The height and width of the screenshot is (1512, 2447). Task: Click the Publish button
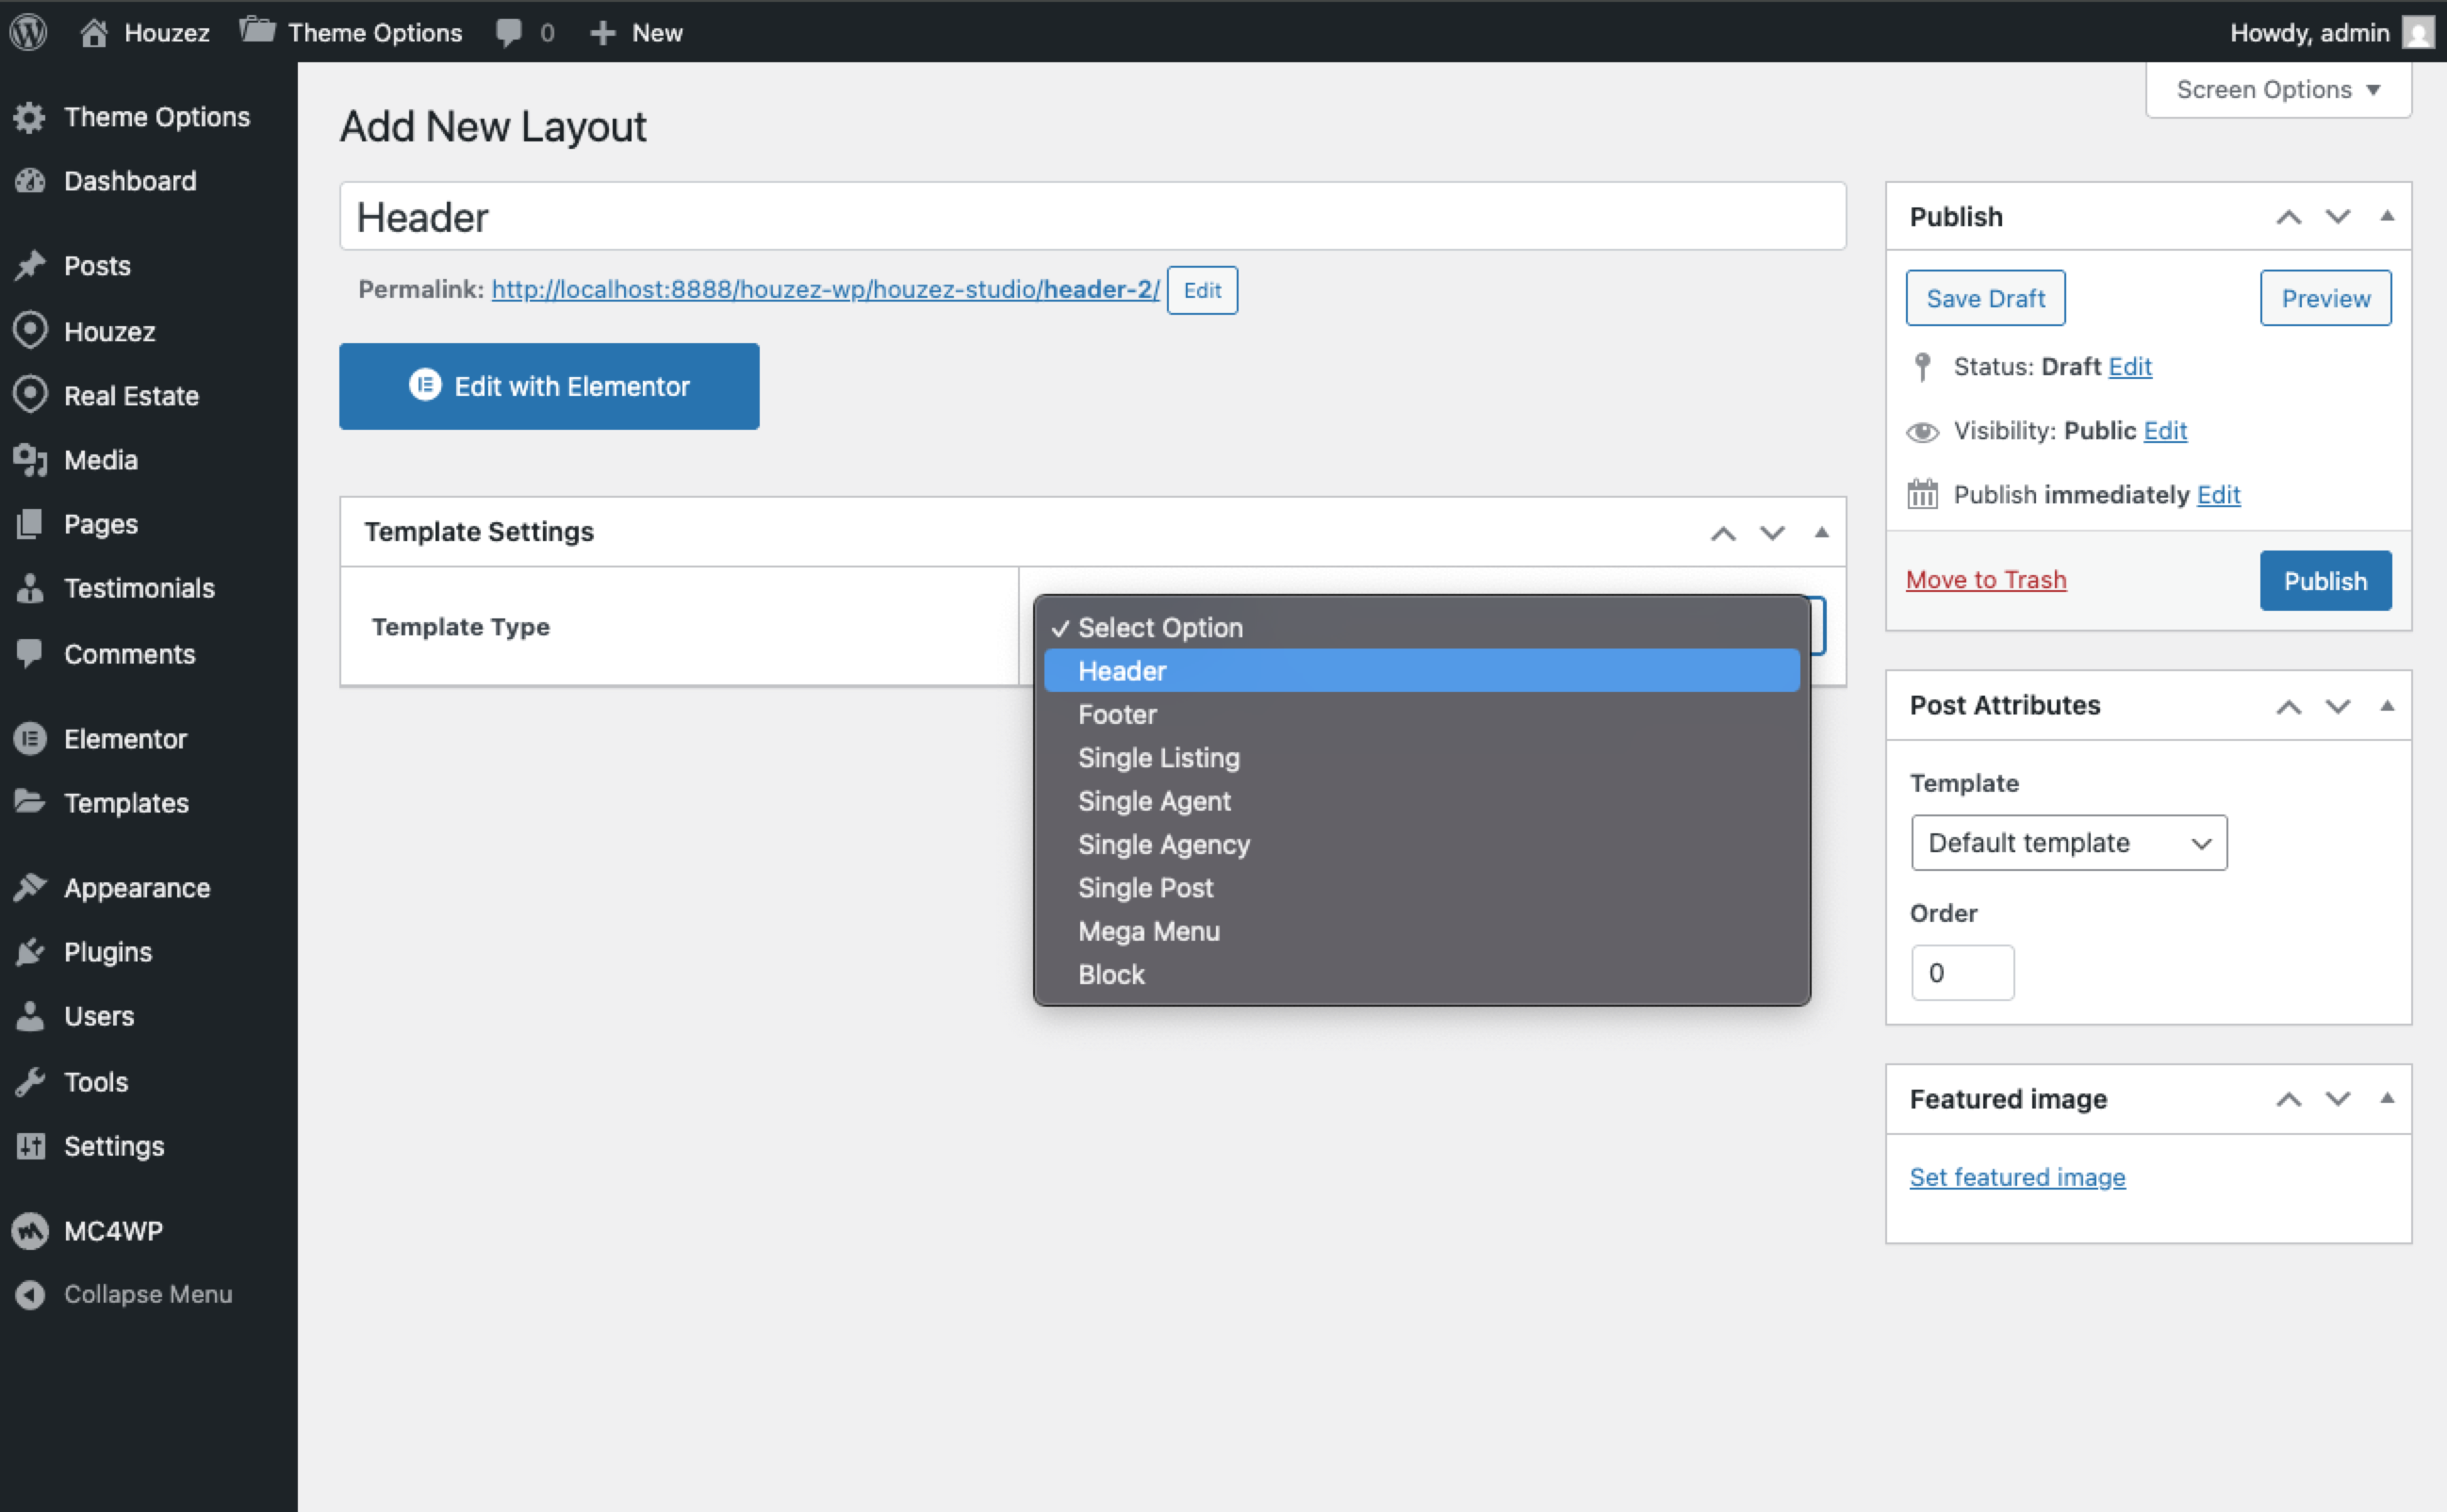coord(2324,580)
